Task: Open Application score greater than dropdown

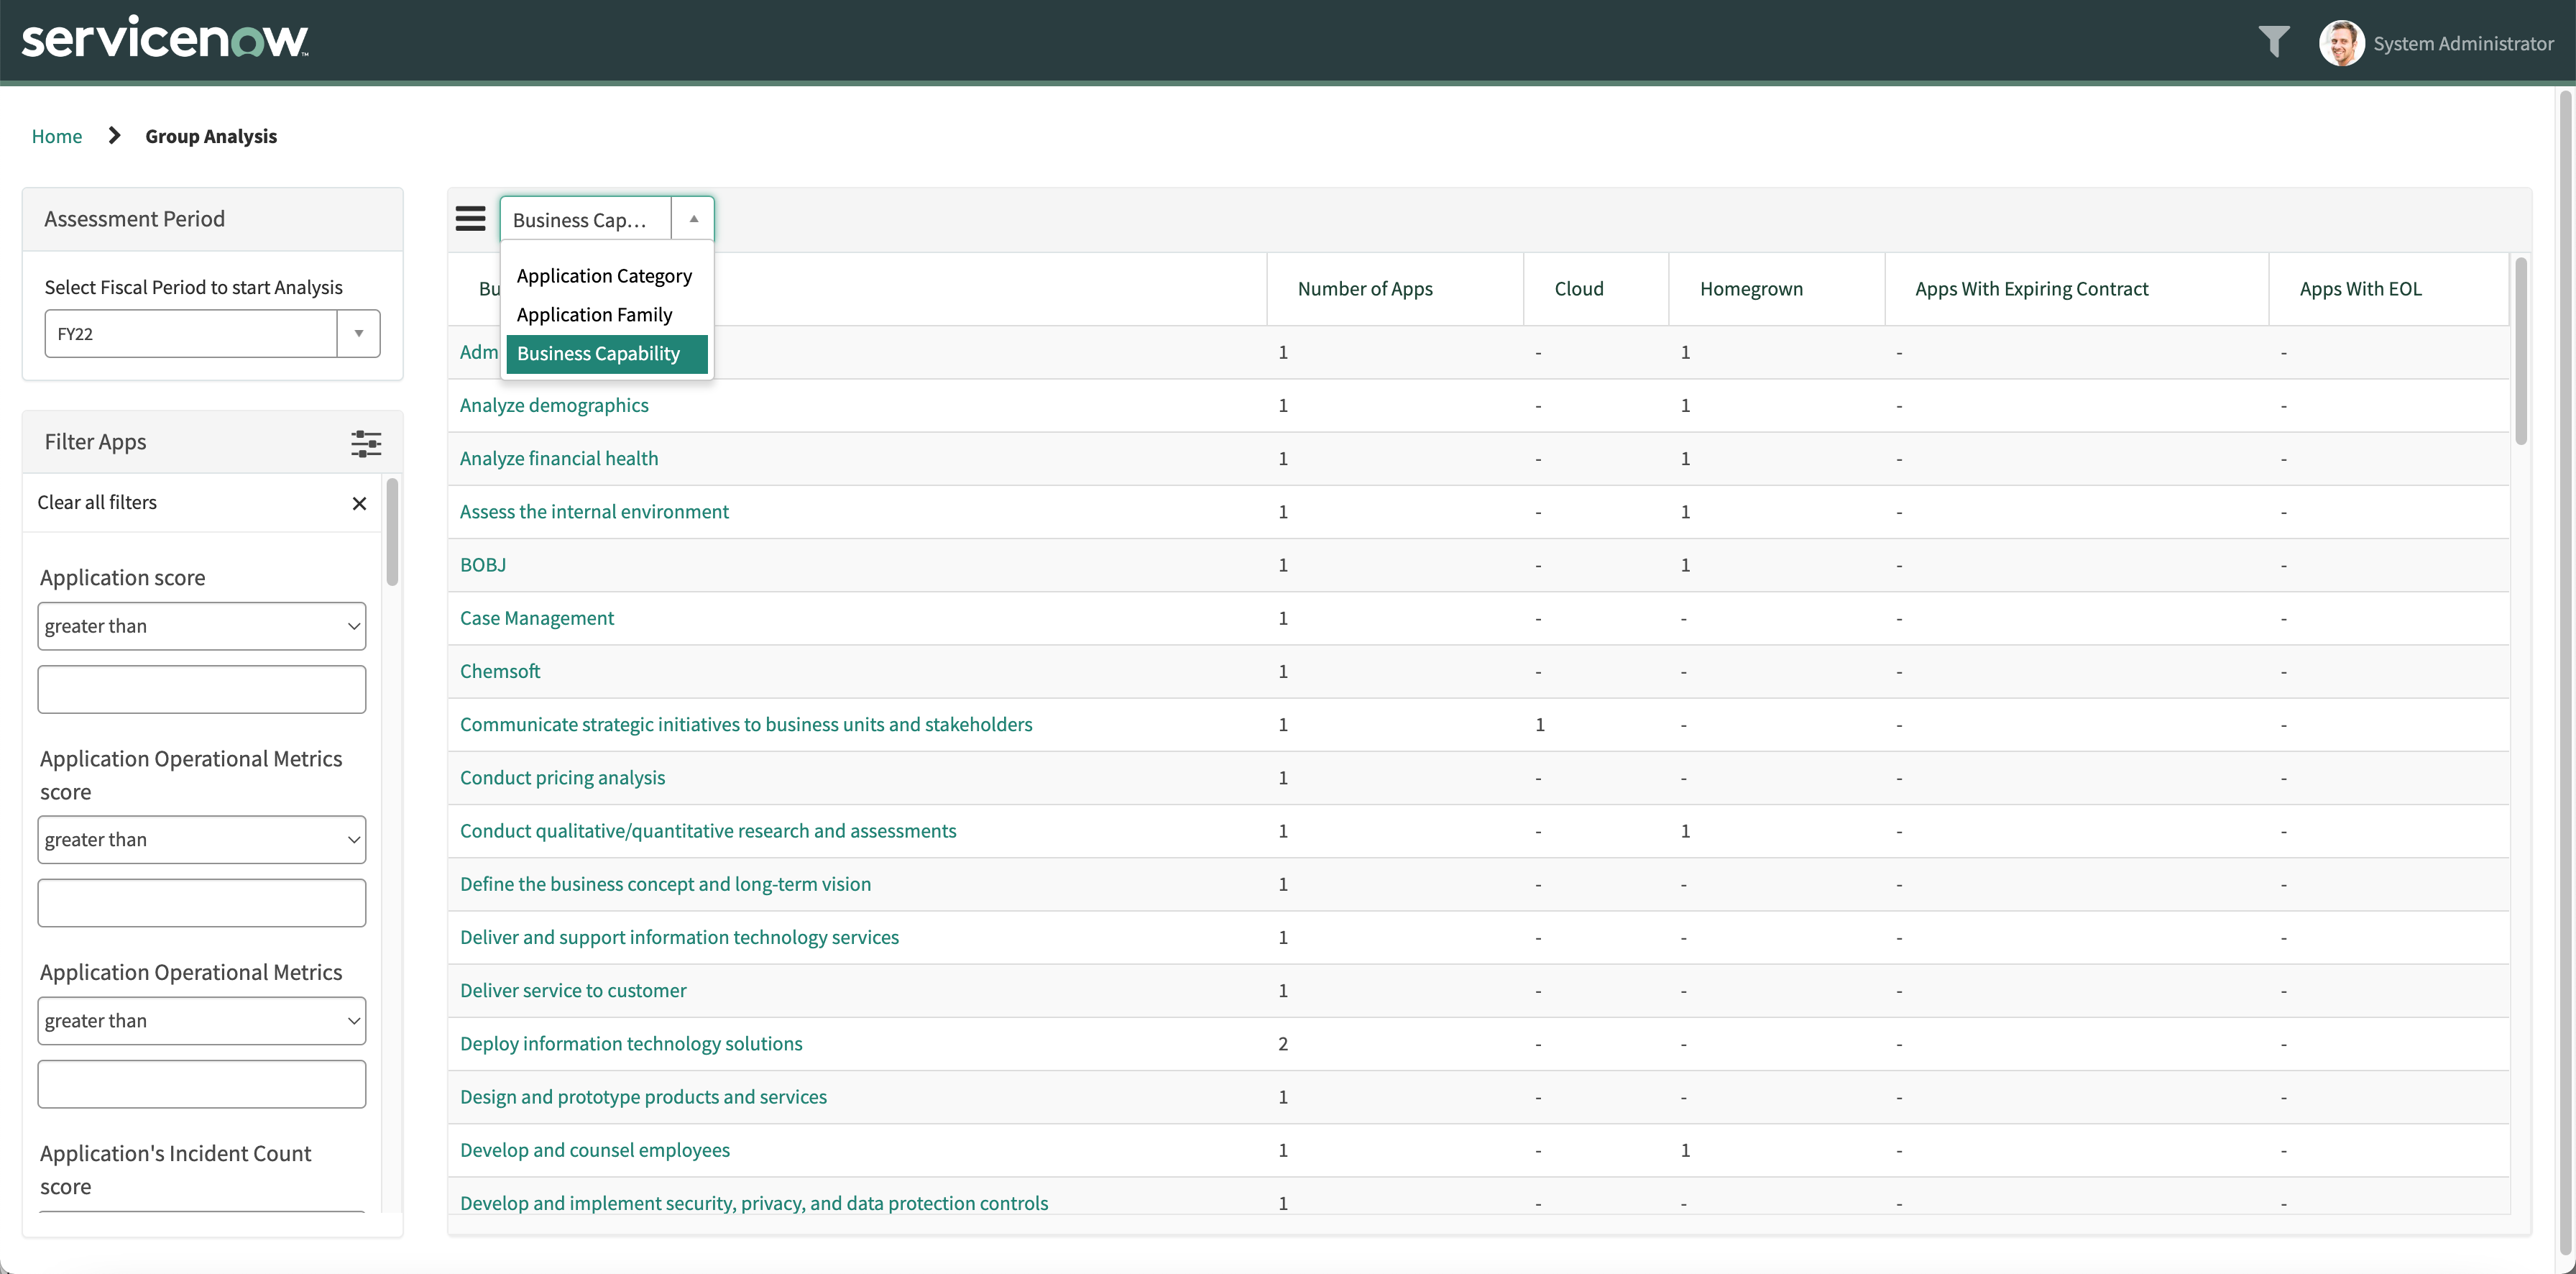Action: pos(202,626)
